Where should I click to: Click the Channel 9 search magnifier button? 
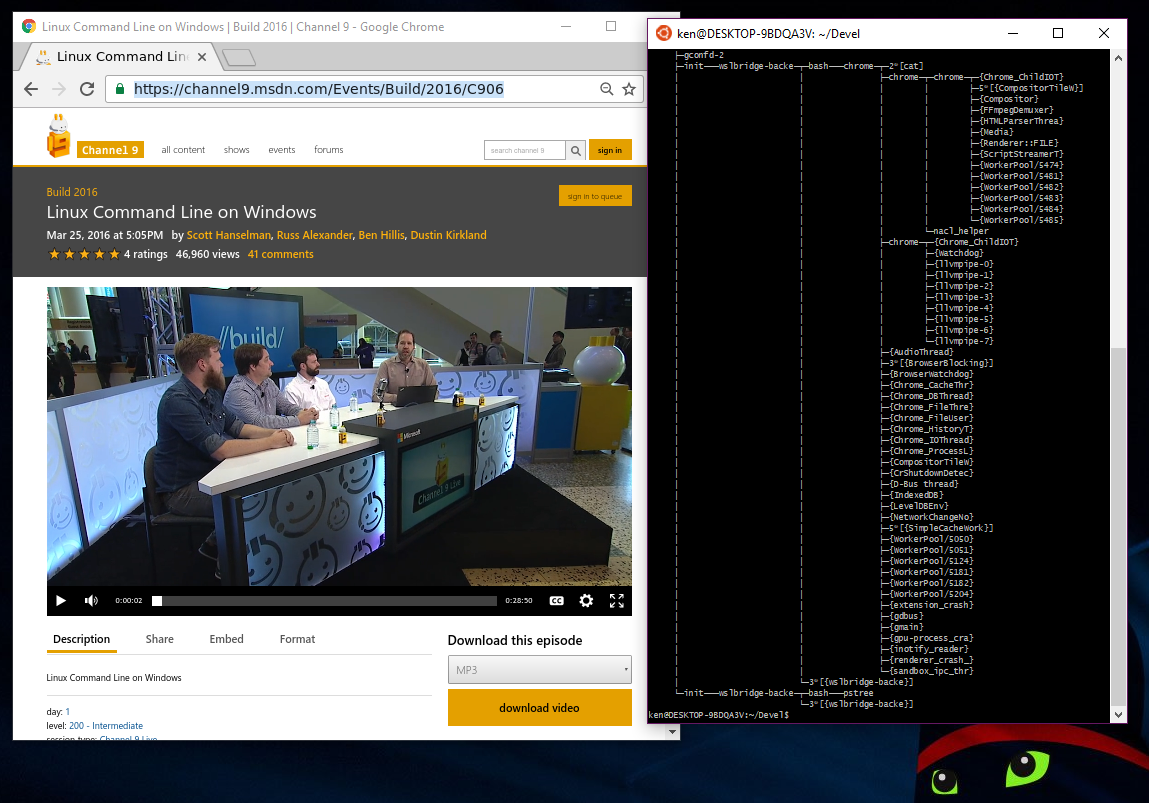pyautogui.click(x=576, y=150)
